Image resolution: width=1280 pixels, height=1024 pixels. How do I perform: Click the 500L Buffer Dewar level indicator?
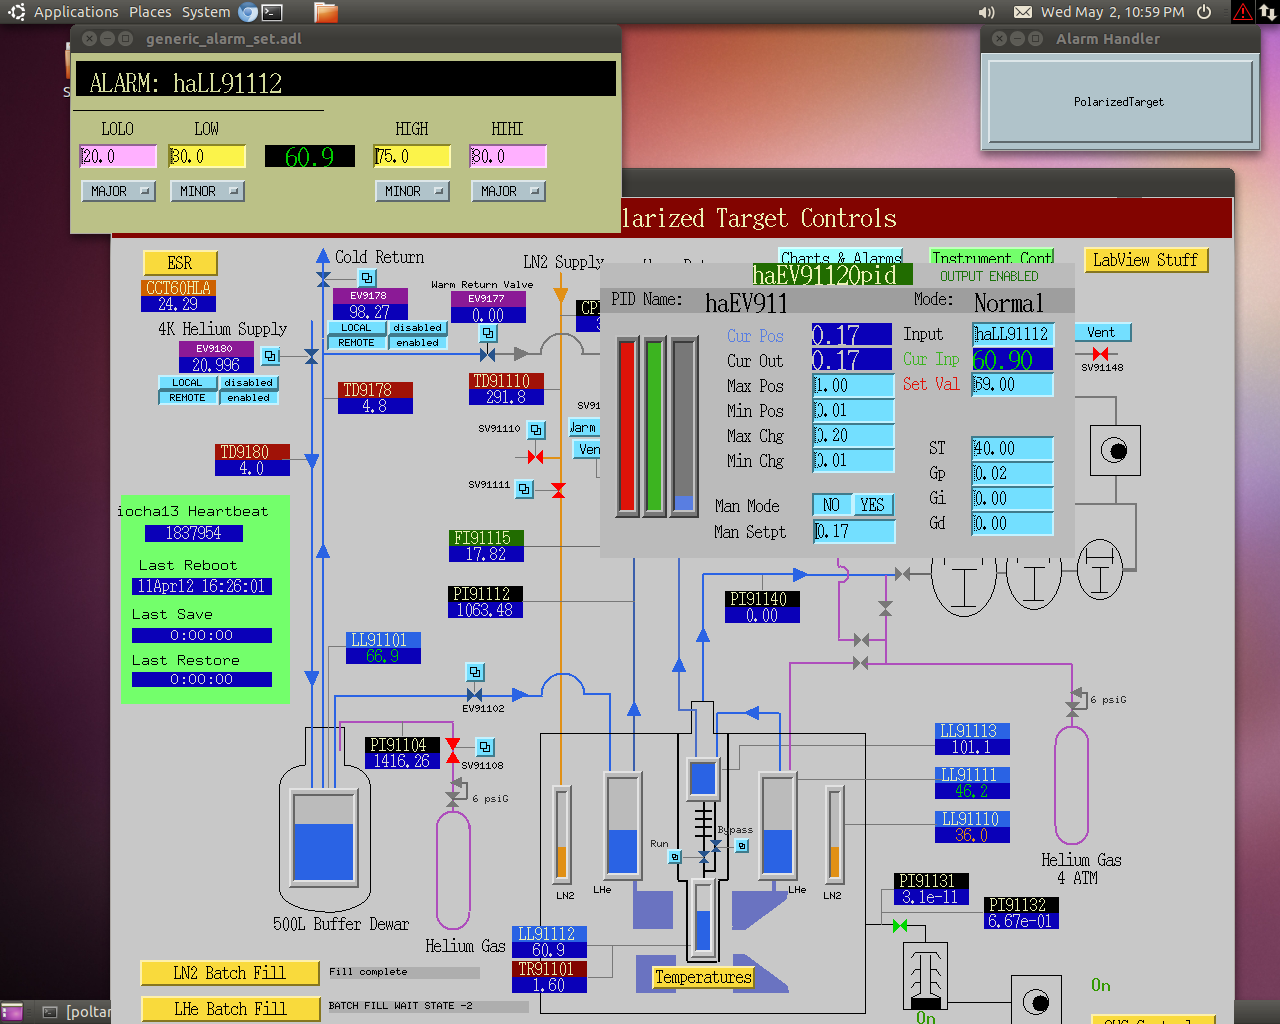click(x=323, y=837)
